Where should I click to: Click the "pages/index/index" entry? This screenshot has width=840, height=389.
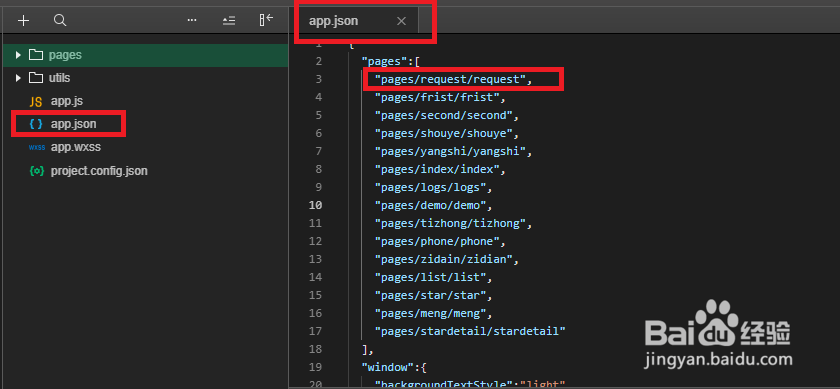pyautogui.click(x=440, y=169)
